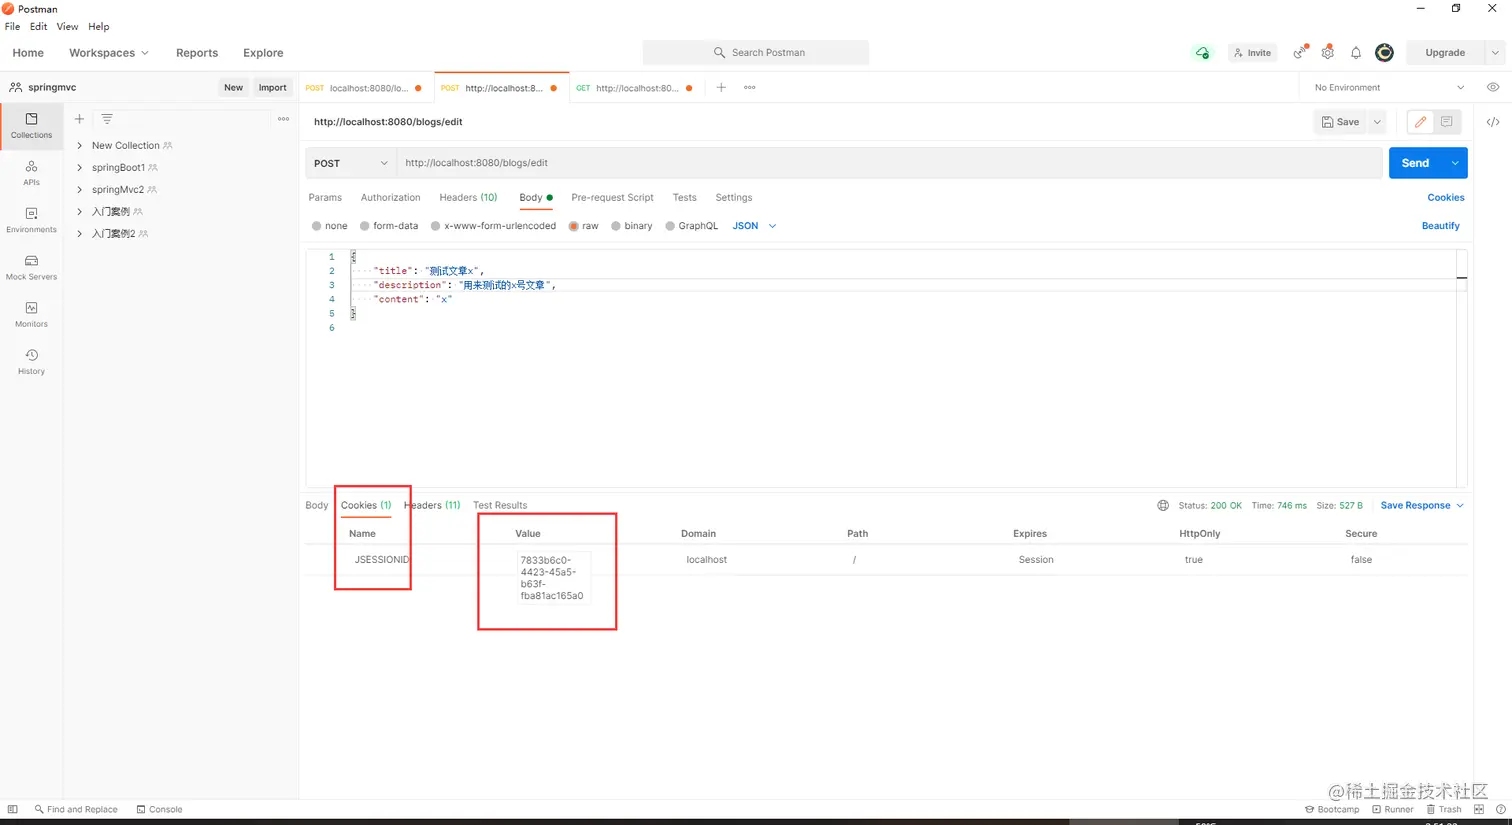Screen dimensions: 1512x825
Task: Open the Save options dropdown arrow
Action: 1377,122
